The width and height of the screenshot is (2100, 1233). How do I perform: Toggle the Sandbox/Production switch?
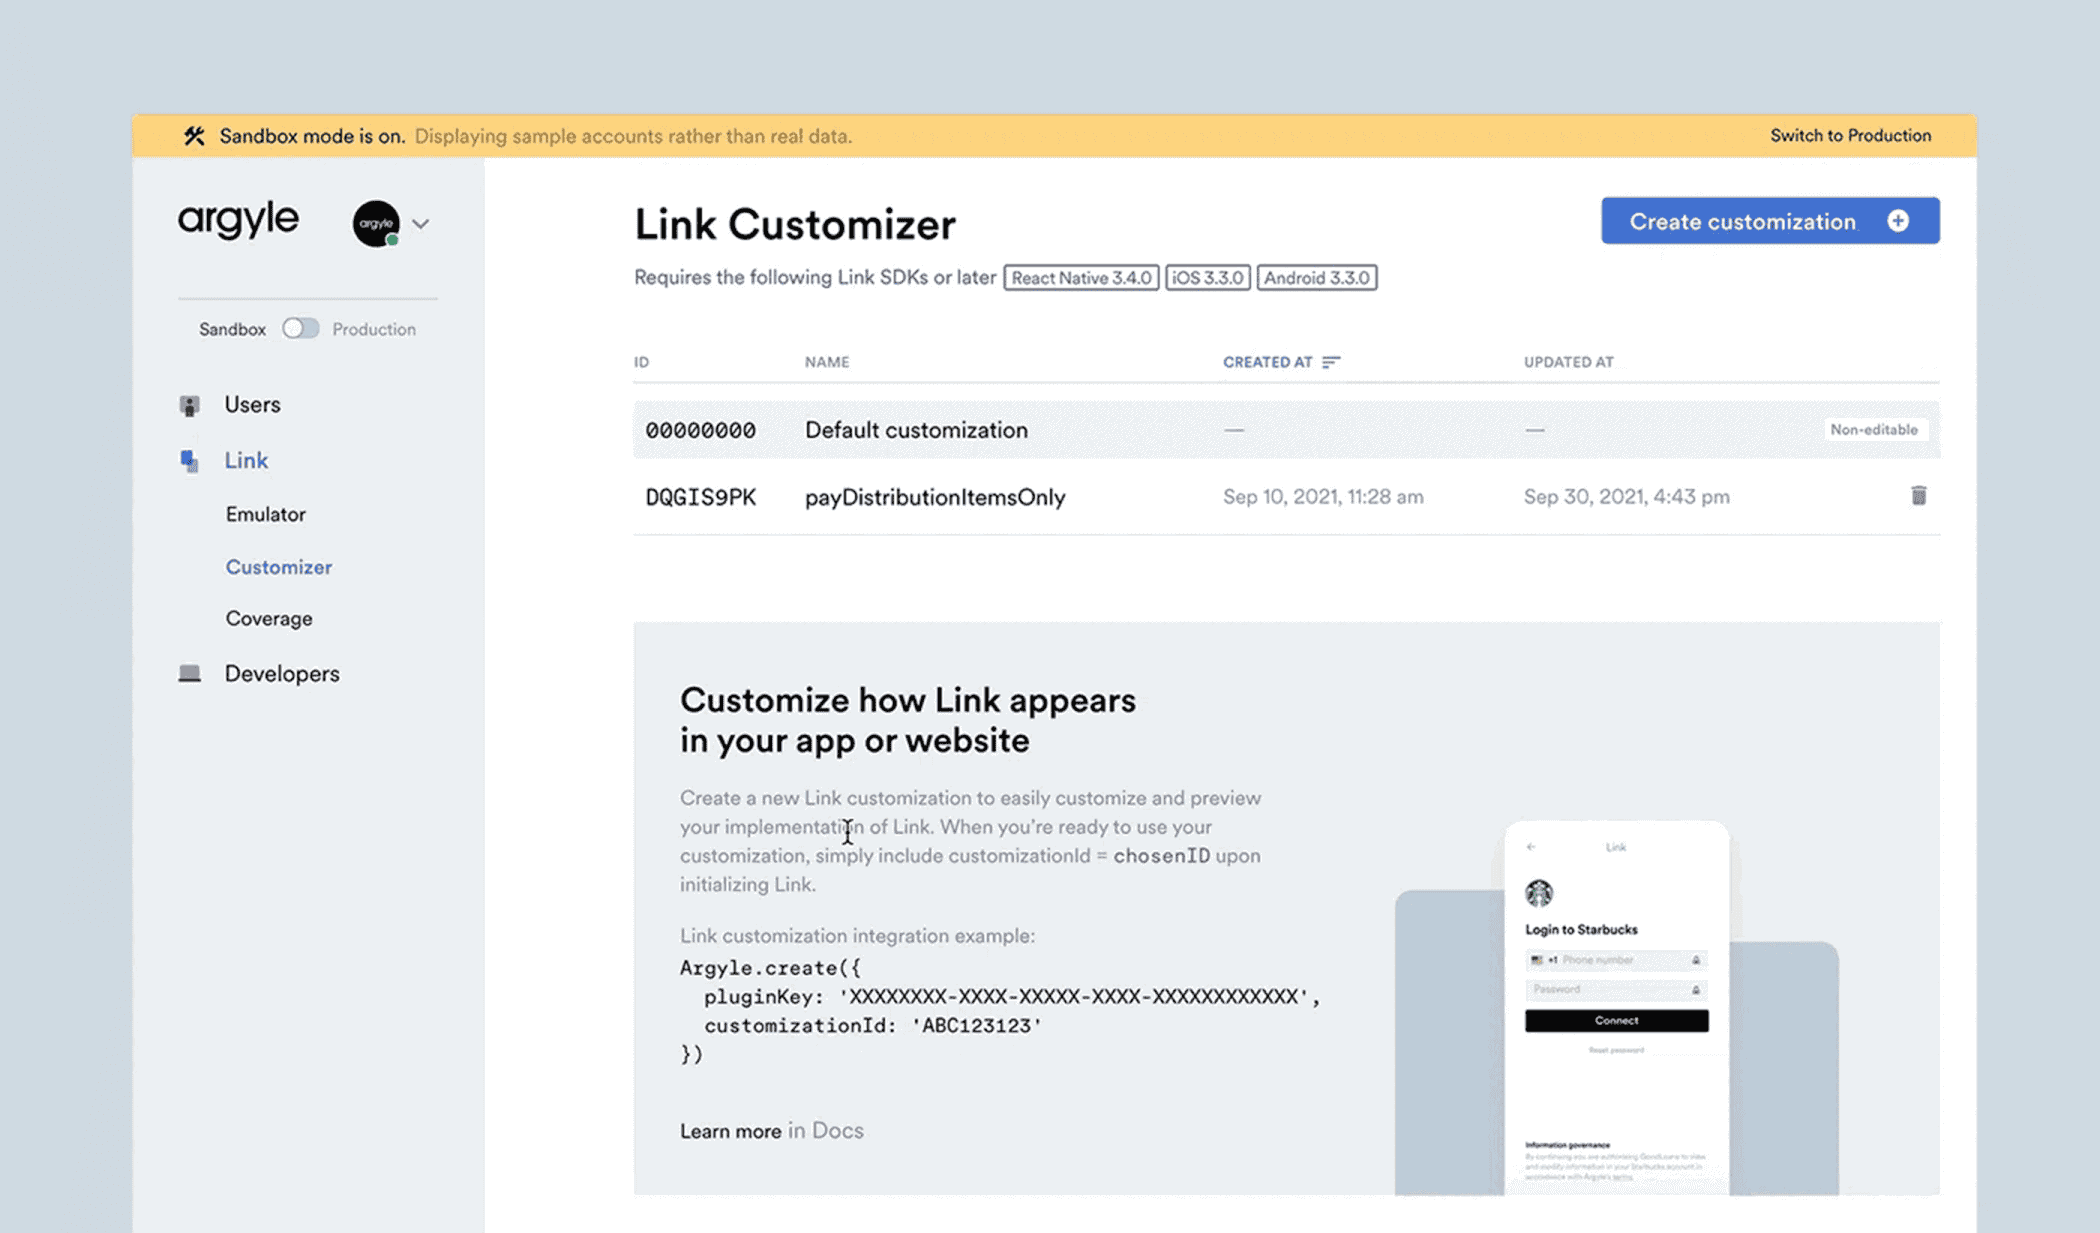click(x=300, y=329)
